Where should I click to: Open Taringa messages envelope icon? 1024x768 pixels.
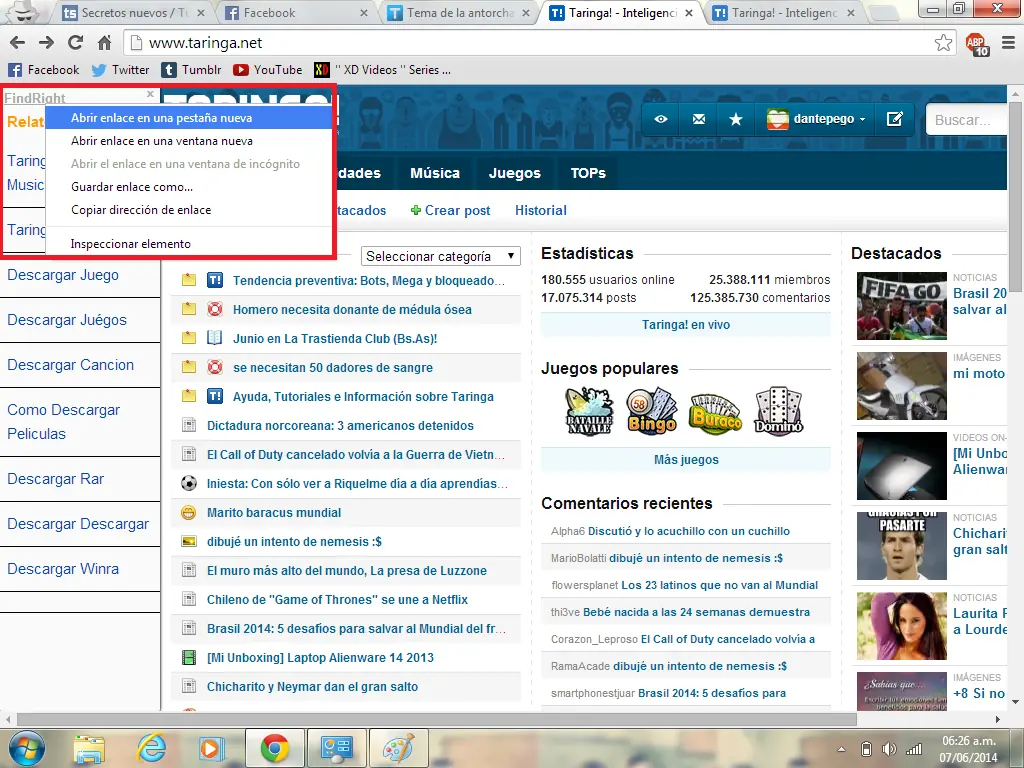click(x=699, y=119)
